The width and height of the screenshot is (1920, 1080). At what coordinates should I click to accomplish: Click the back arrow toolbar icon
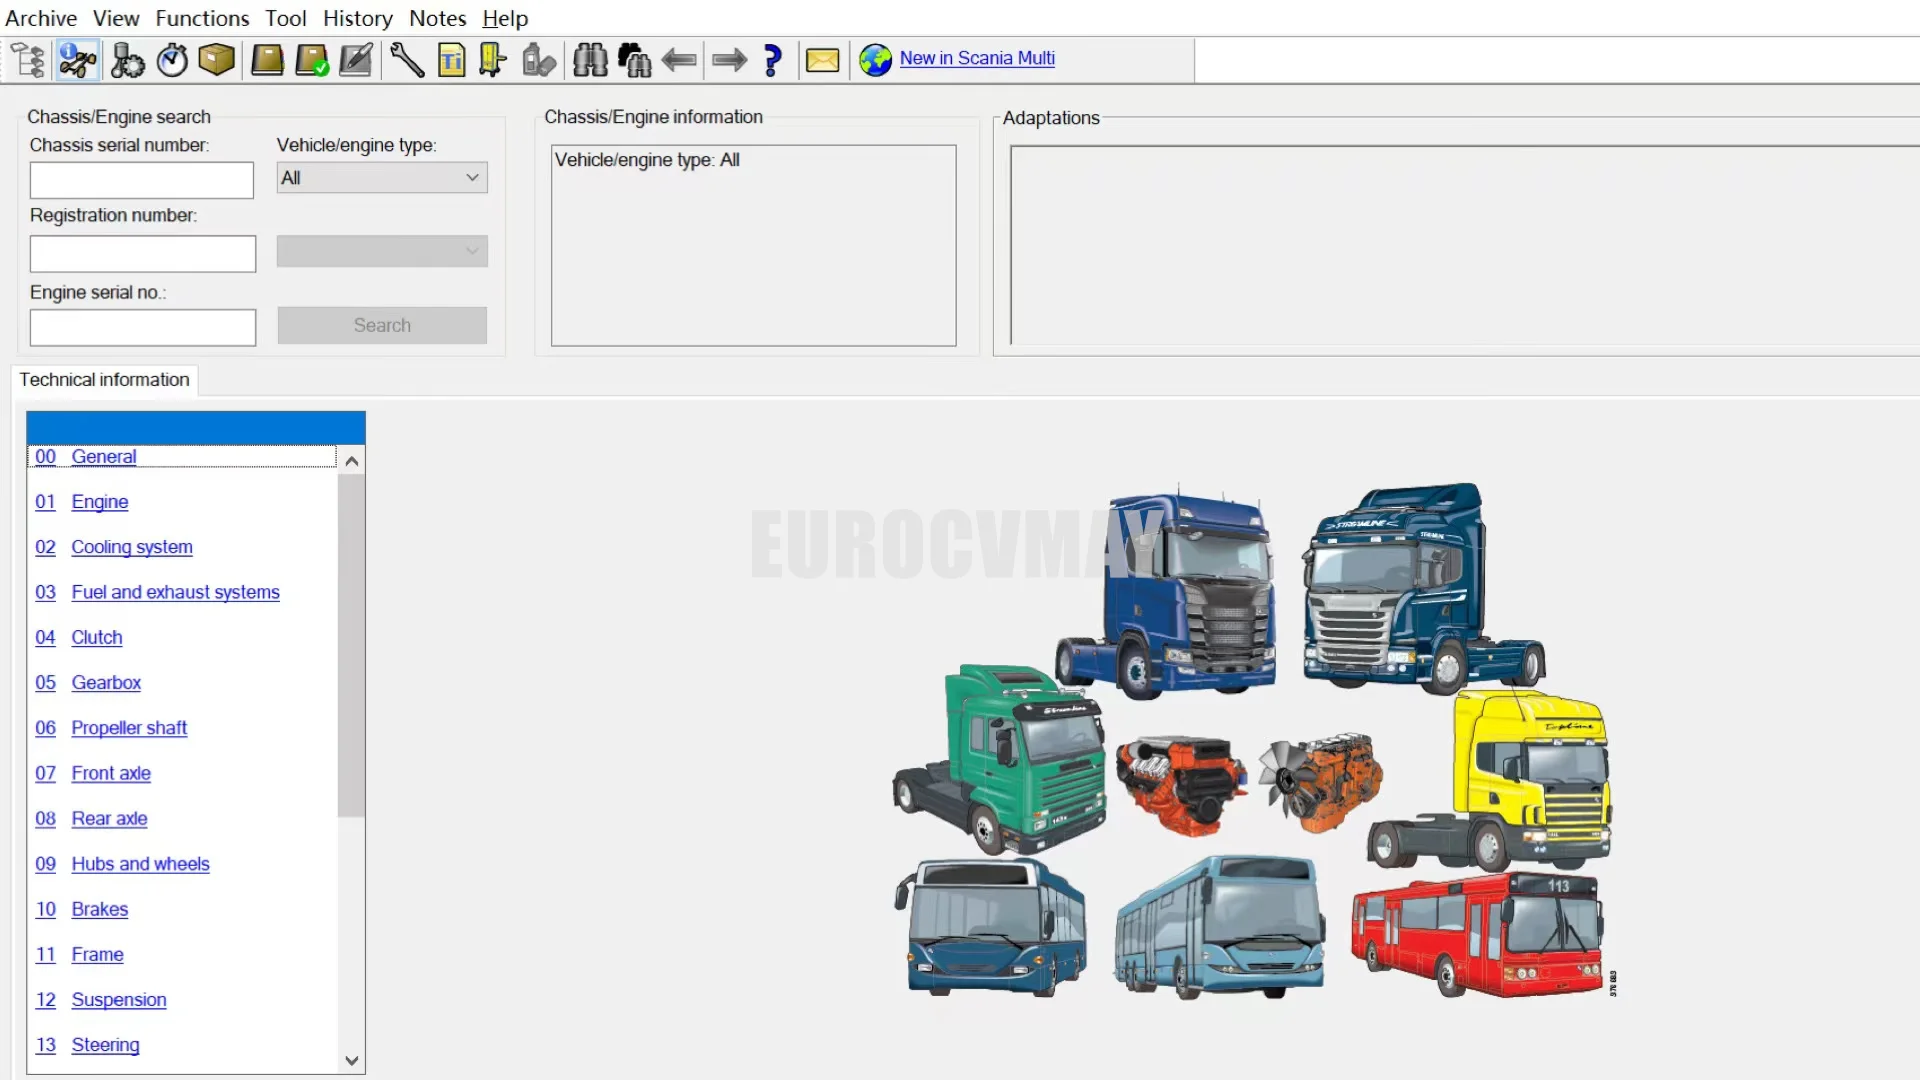tap(680, 60)
